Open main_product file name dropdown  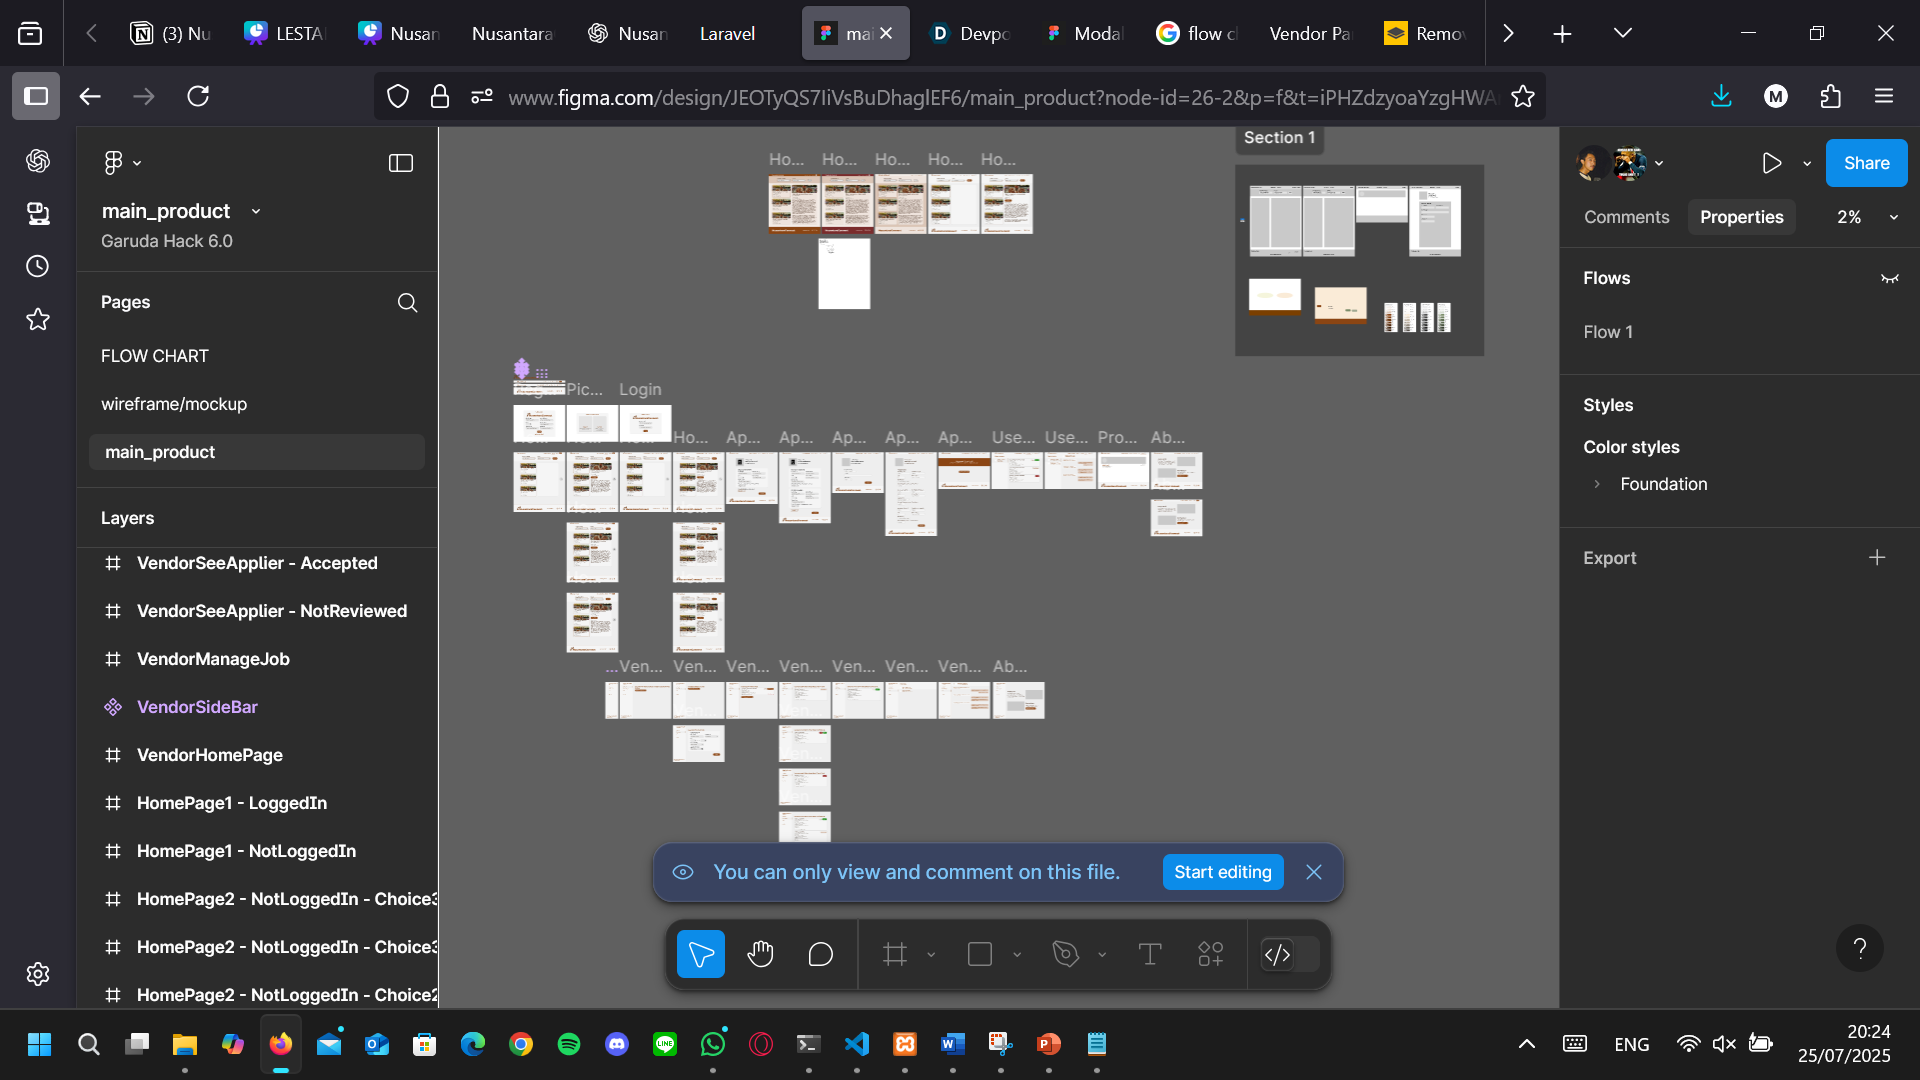(x=256, y=212)
